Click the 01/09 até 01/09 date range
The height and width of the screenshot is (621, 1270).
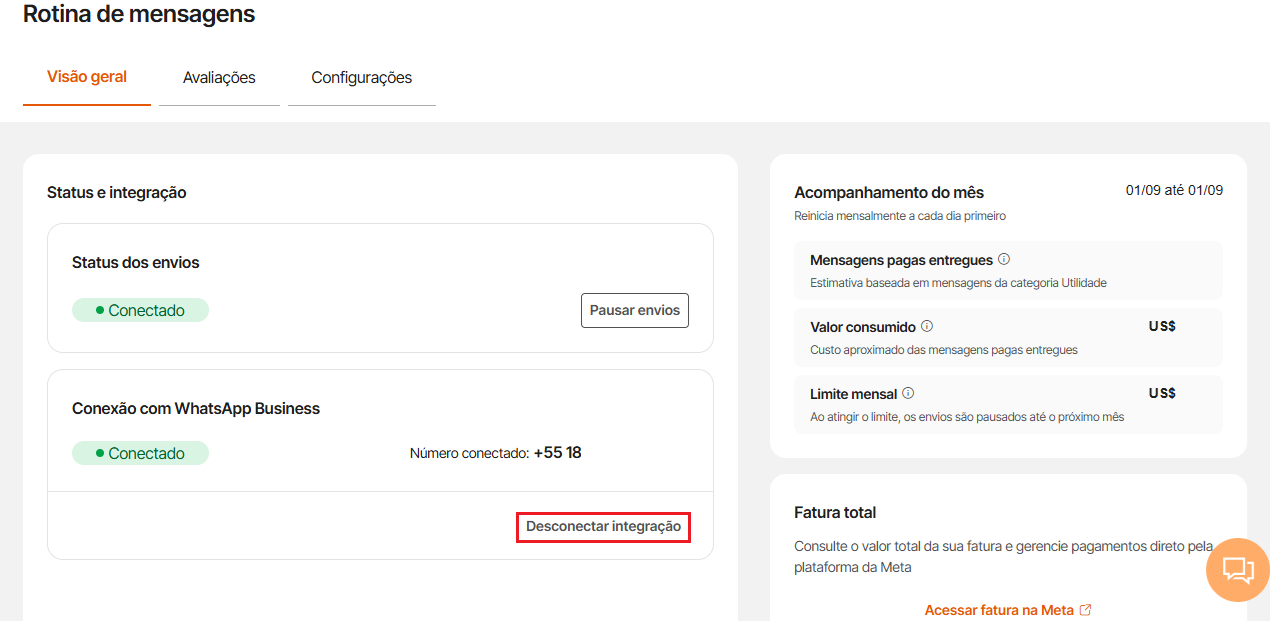pos(1174,190)
